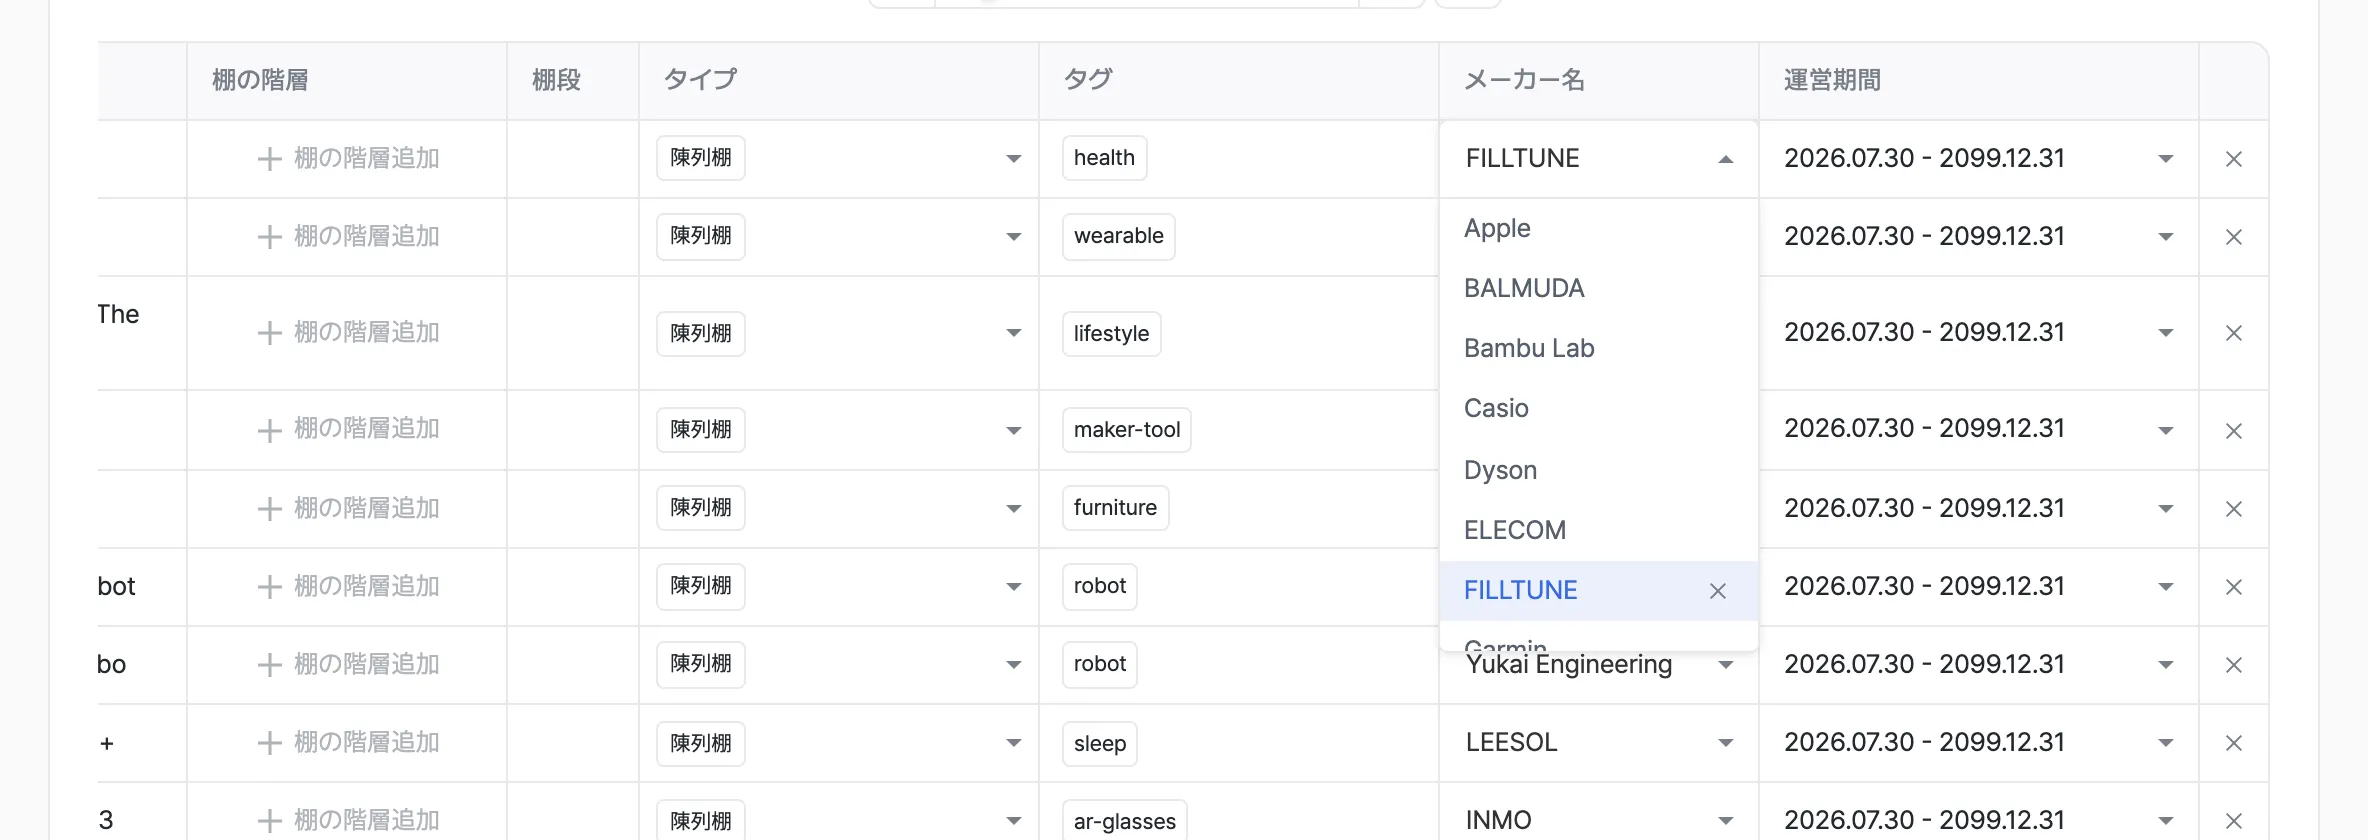Choose Apple from the maker list
The width and height of the screenshot is (2368, 840).
[1598, 228]
